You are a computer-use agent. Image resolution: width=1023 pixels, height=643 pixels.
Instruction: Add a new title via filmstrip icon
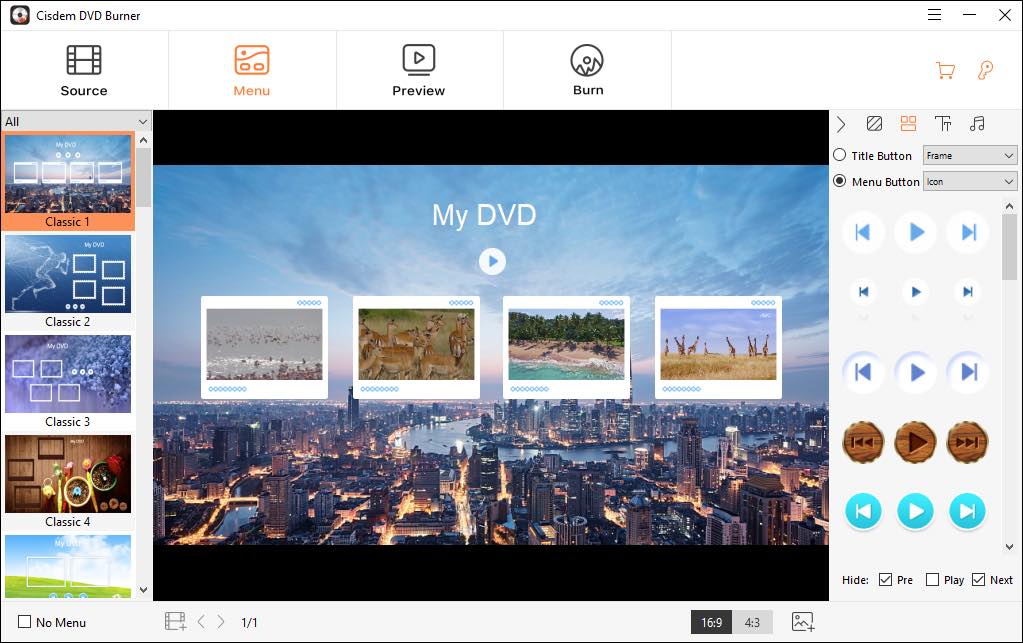click(x=176, y=621)
